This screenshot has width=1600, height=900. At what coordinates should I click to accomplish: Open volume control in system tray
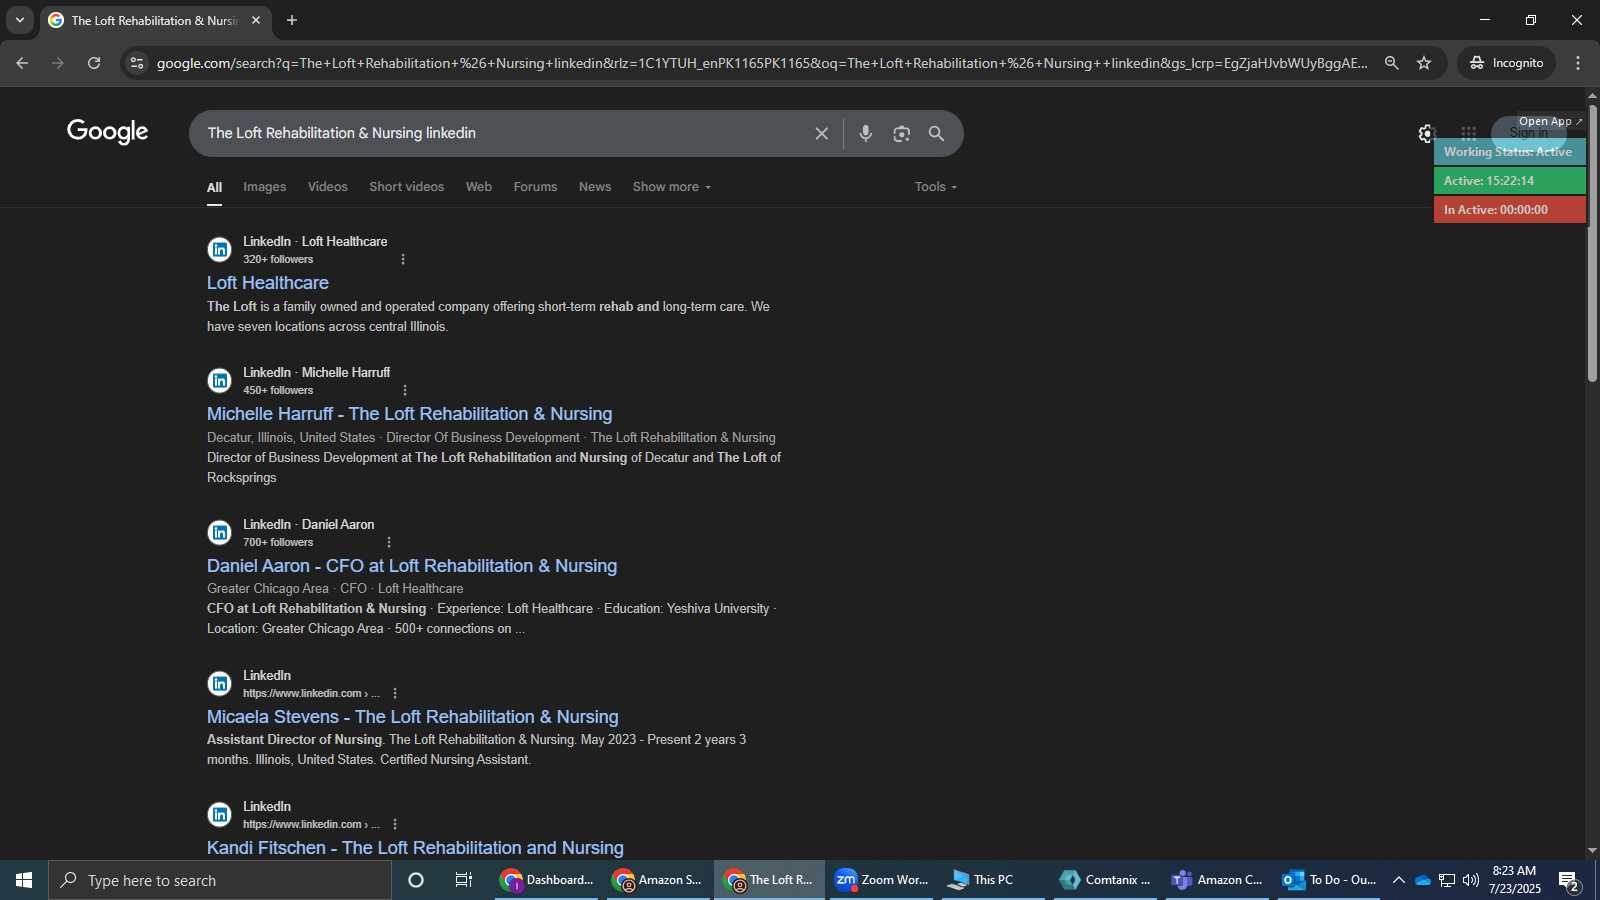click(x=1471, y=880)
